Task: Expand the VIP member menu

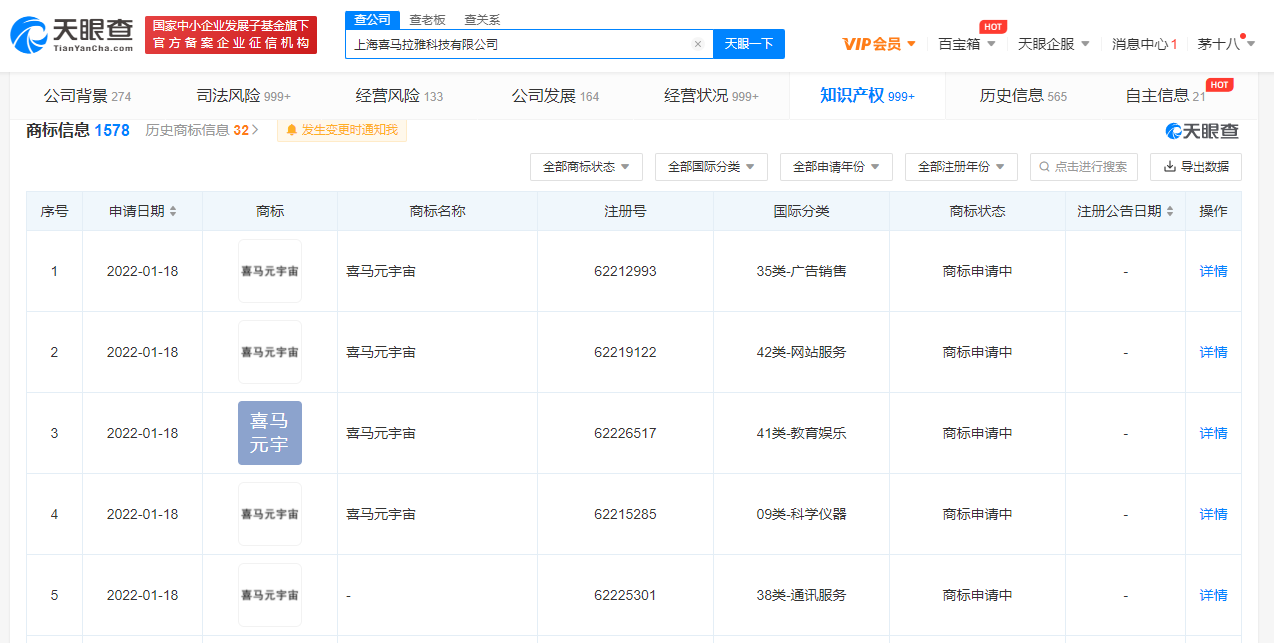Action: (x=879, y=44)
